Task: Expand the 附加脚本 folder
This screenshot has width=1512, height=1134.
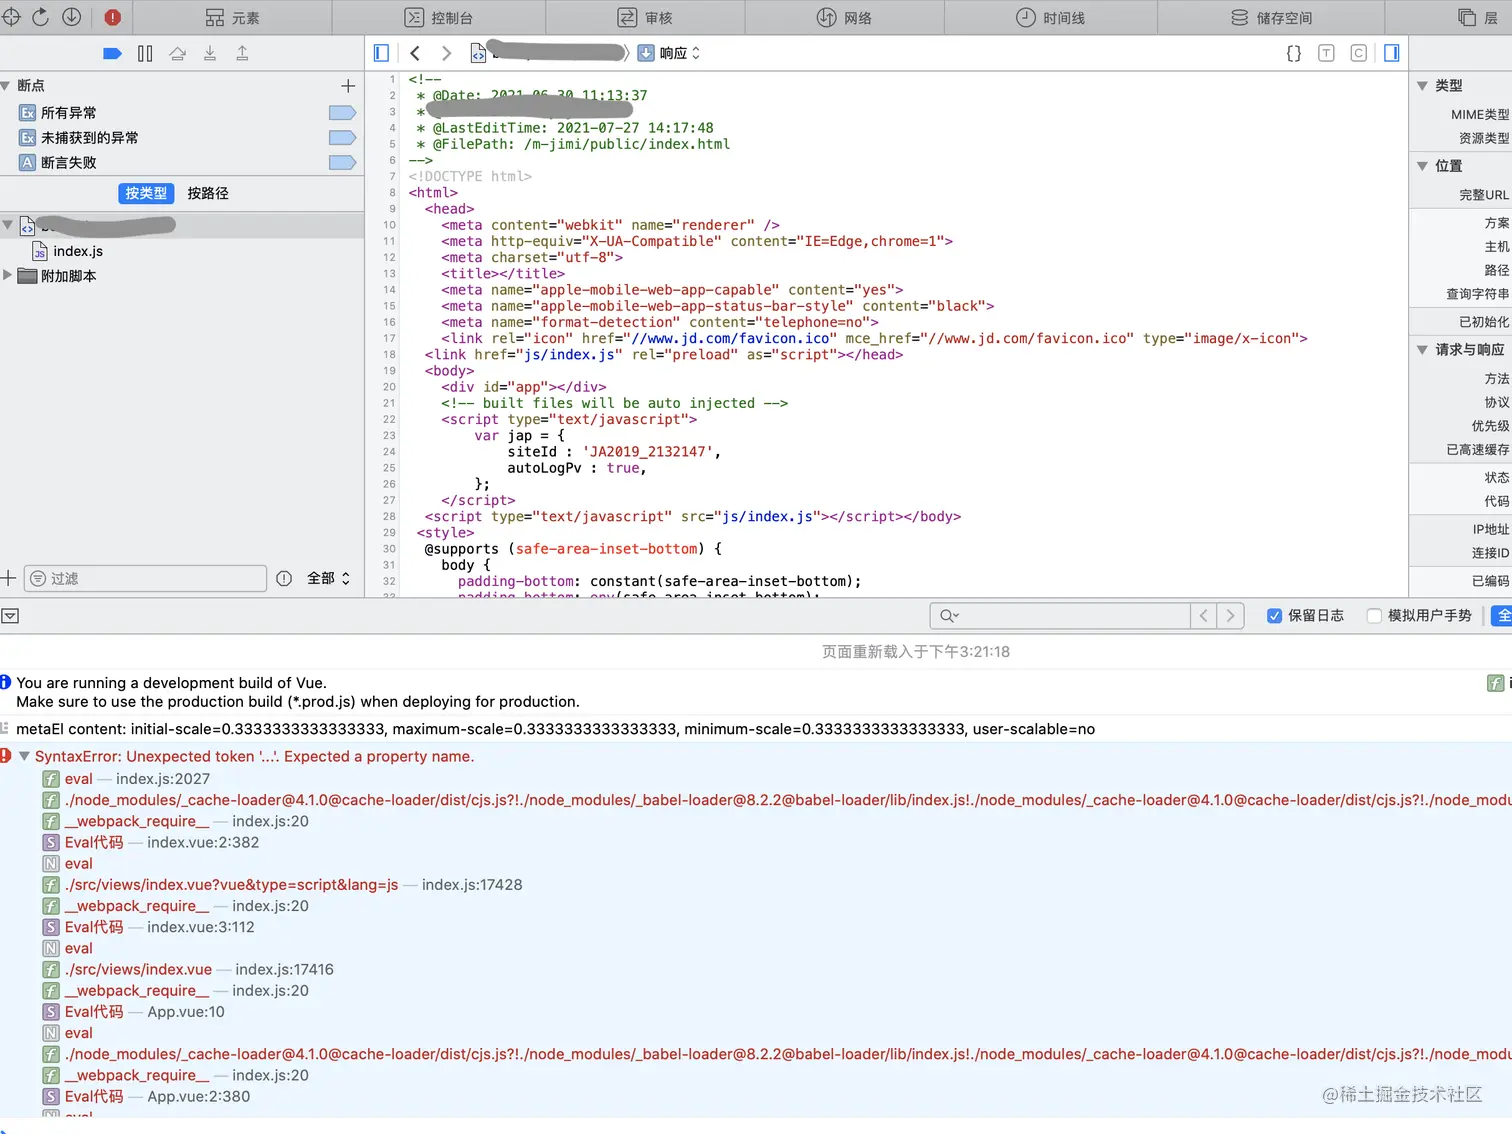Action: 7,275
